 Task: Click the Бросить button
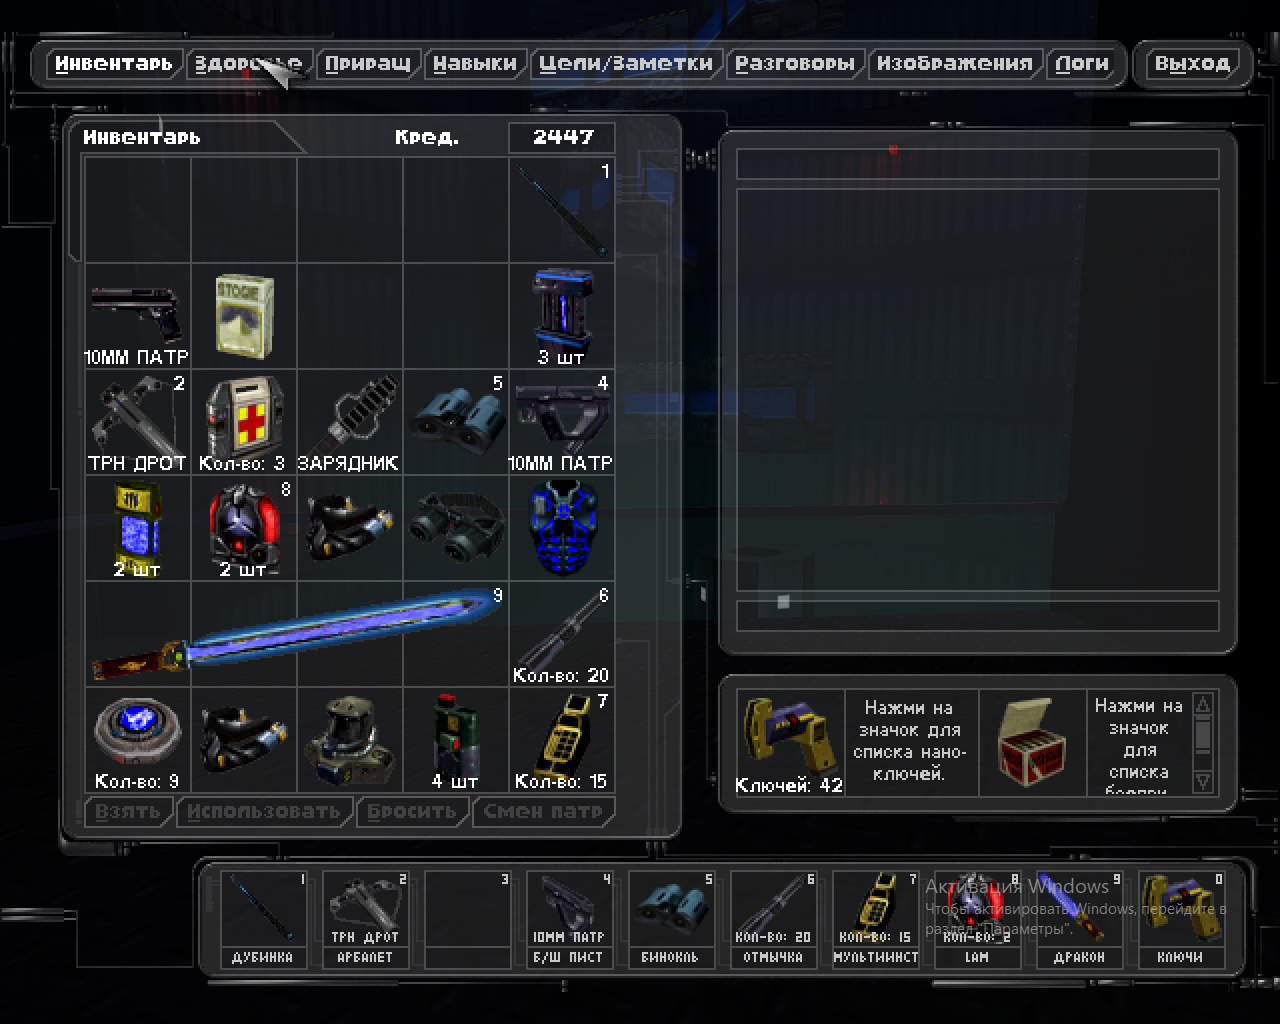tap(412, 811)
